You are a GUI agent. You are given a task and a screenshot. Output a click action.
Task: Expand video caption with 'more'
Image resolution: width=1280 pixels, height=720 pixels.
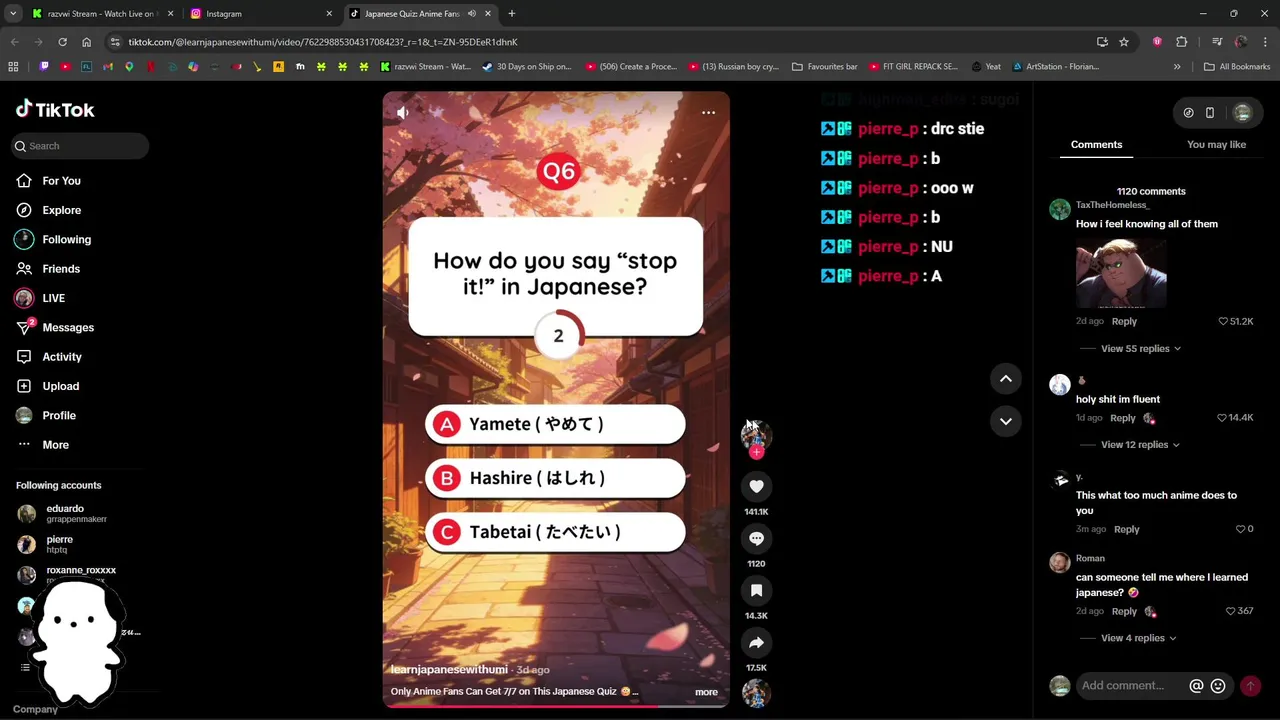coord(706,692)
